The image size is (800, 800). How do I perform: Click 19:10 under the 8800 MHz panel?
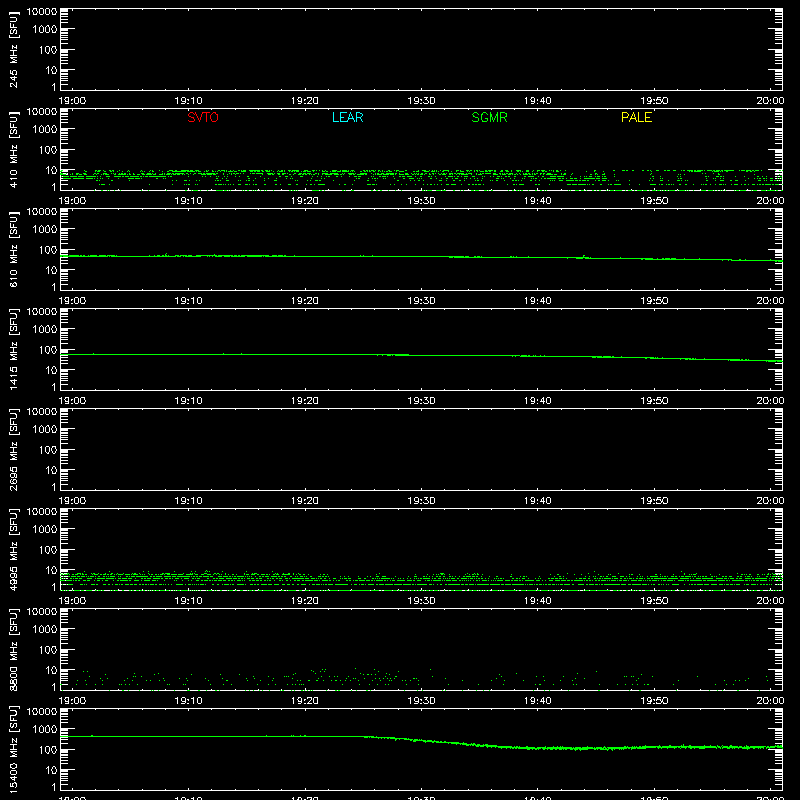coord(188,701)
